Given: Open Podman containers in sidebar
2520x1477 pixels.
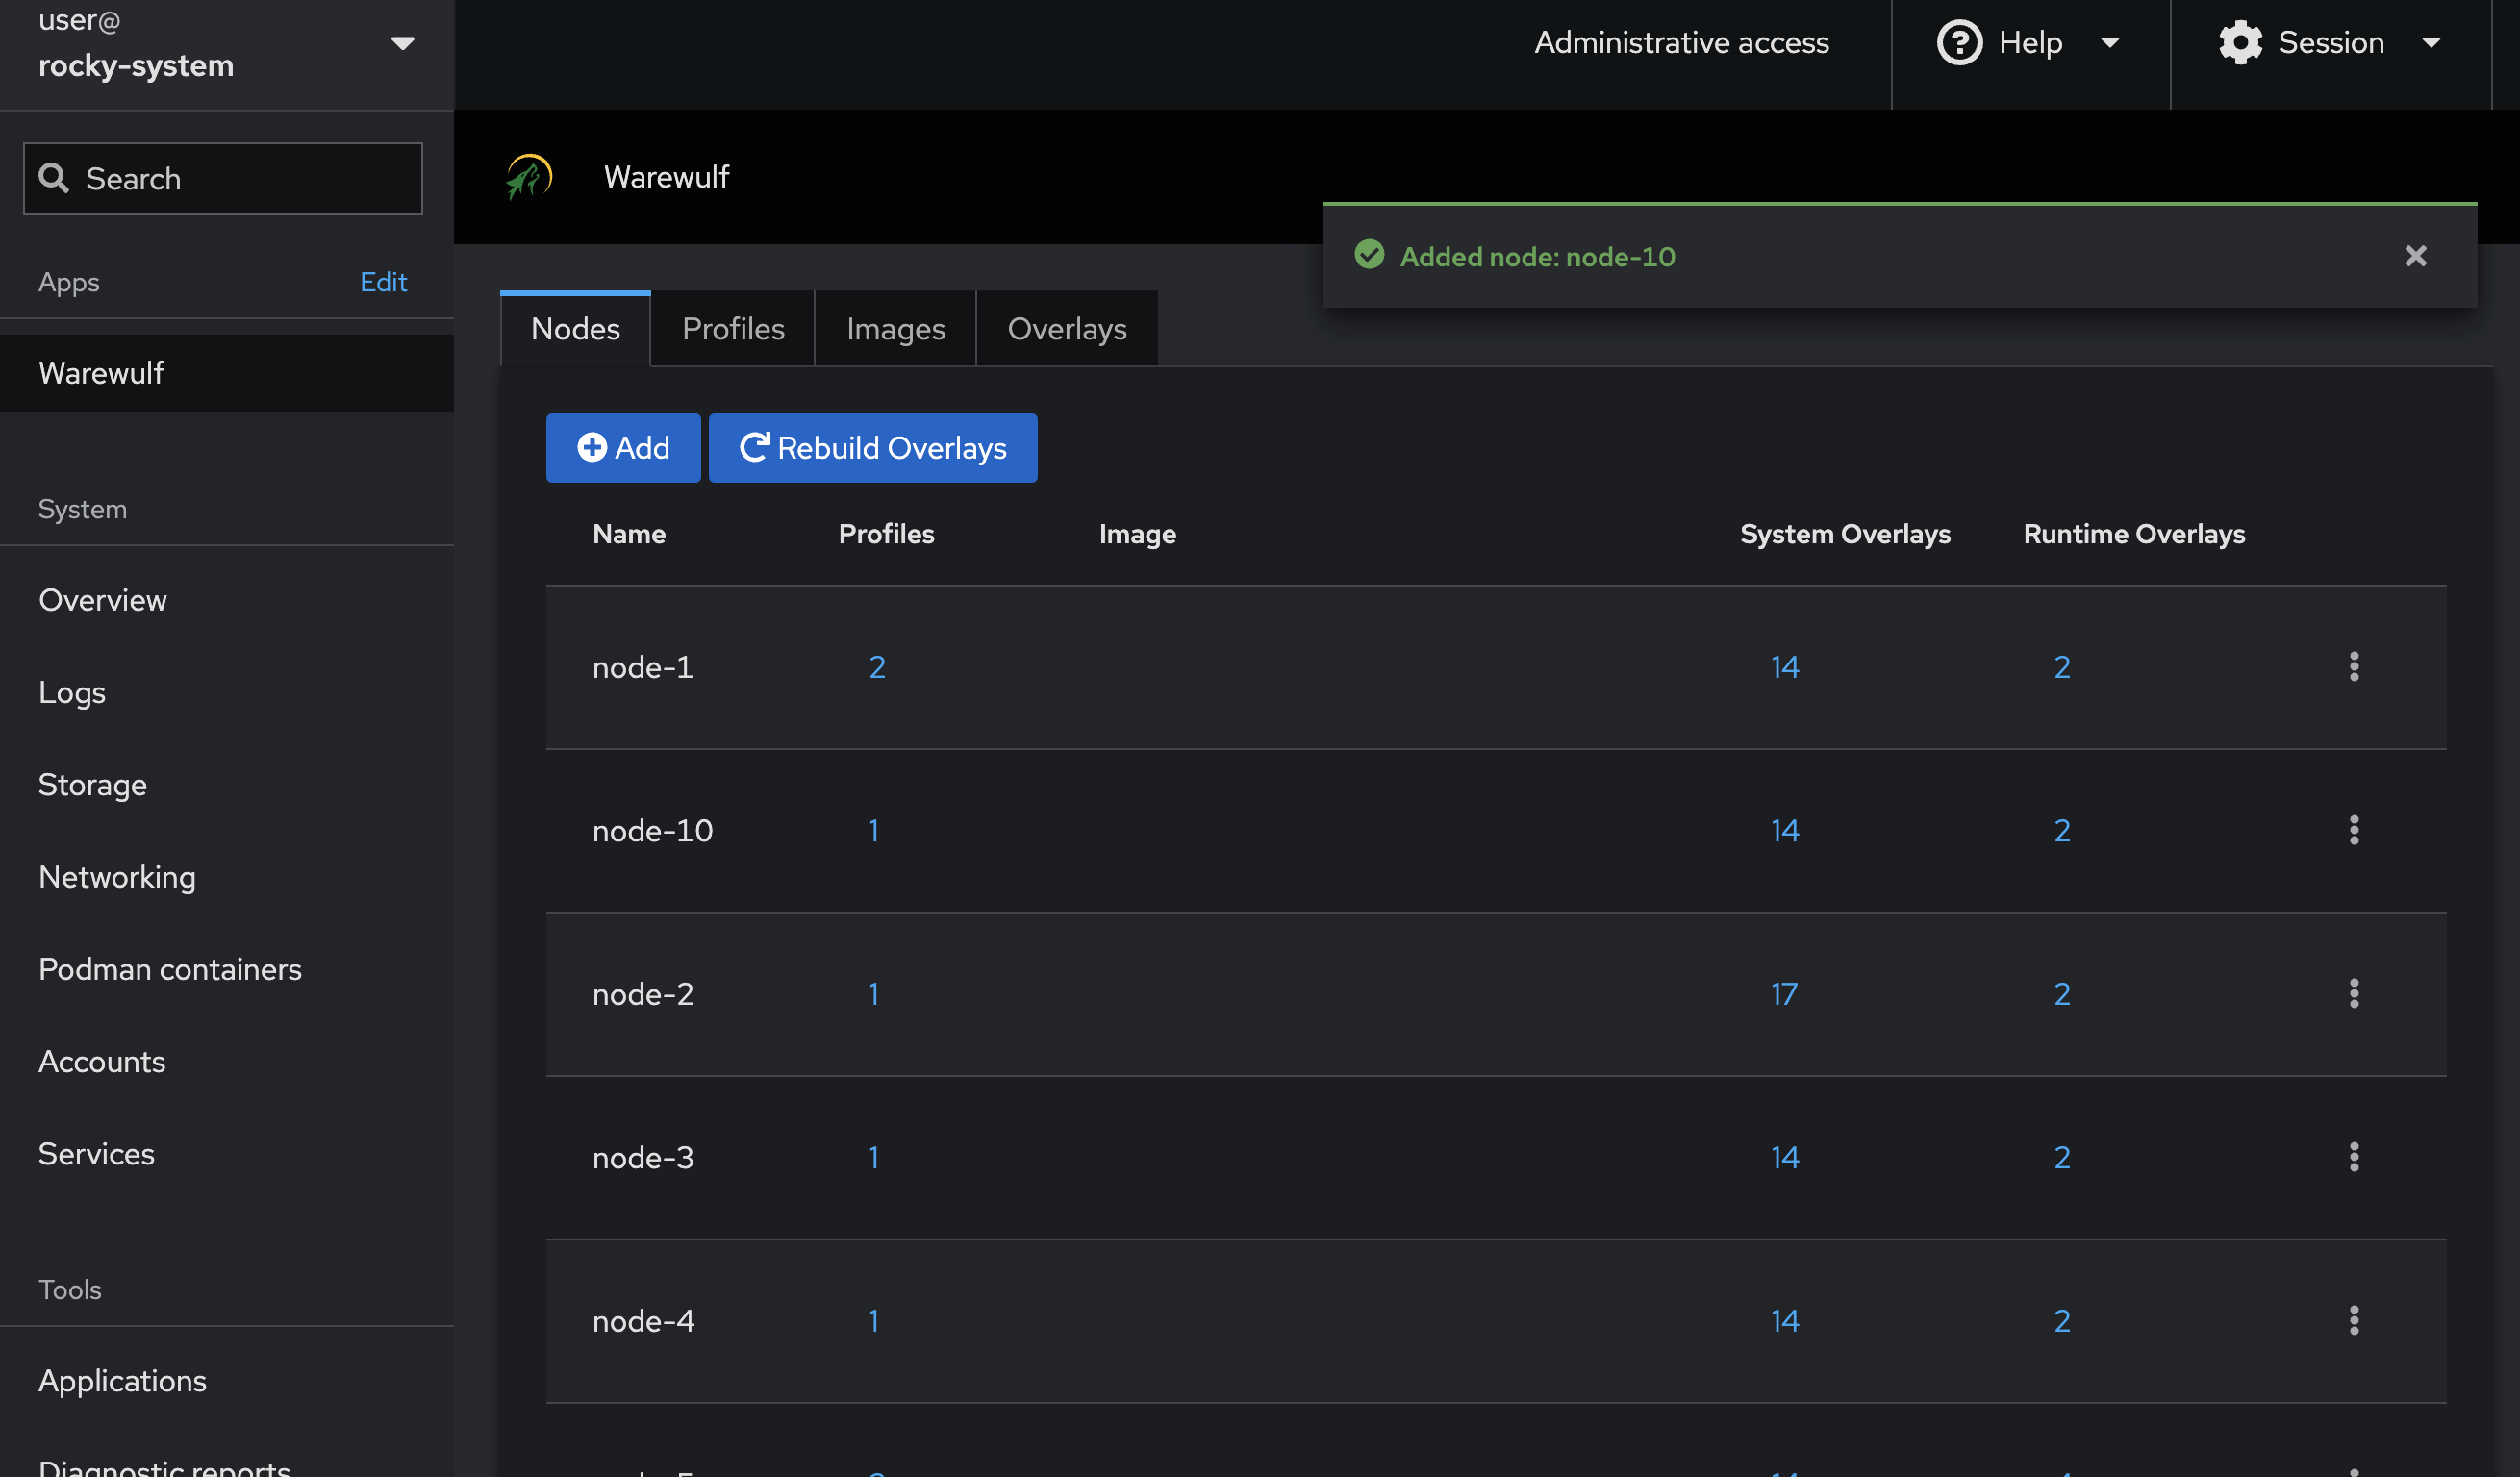Looking at the screenshot, I should [170, 969].
